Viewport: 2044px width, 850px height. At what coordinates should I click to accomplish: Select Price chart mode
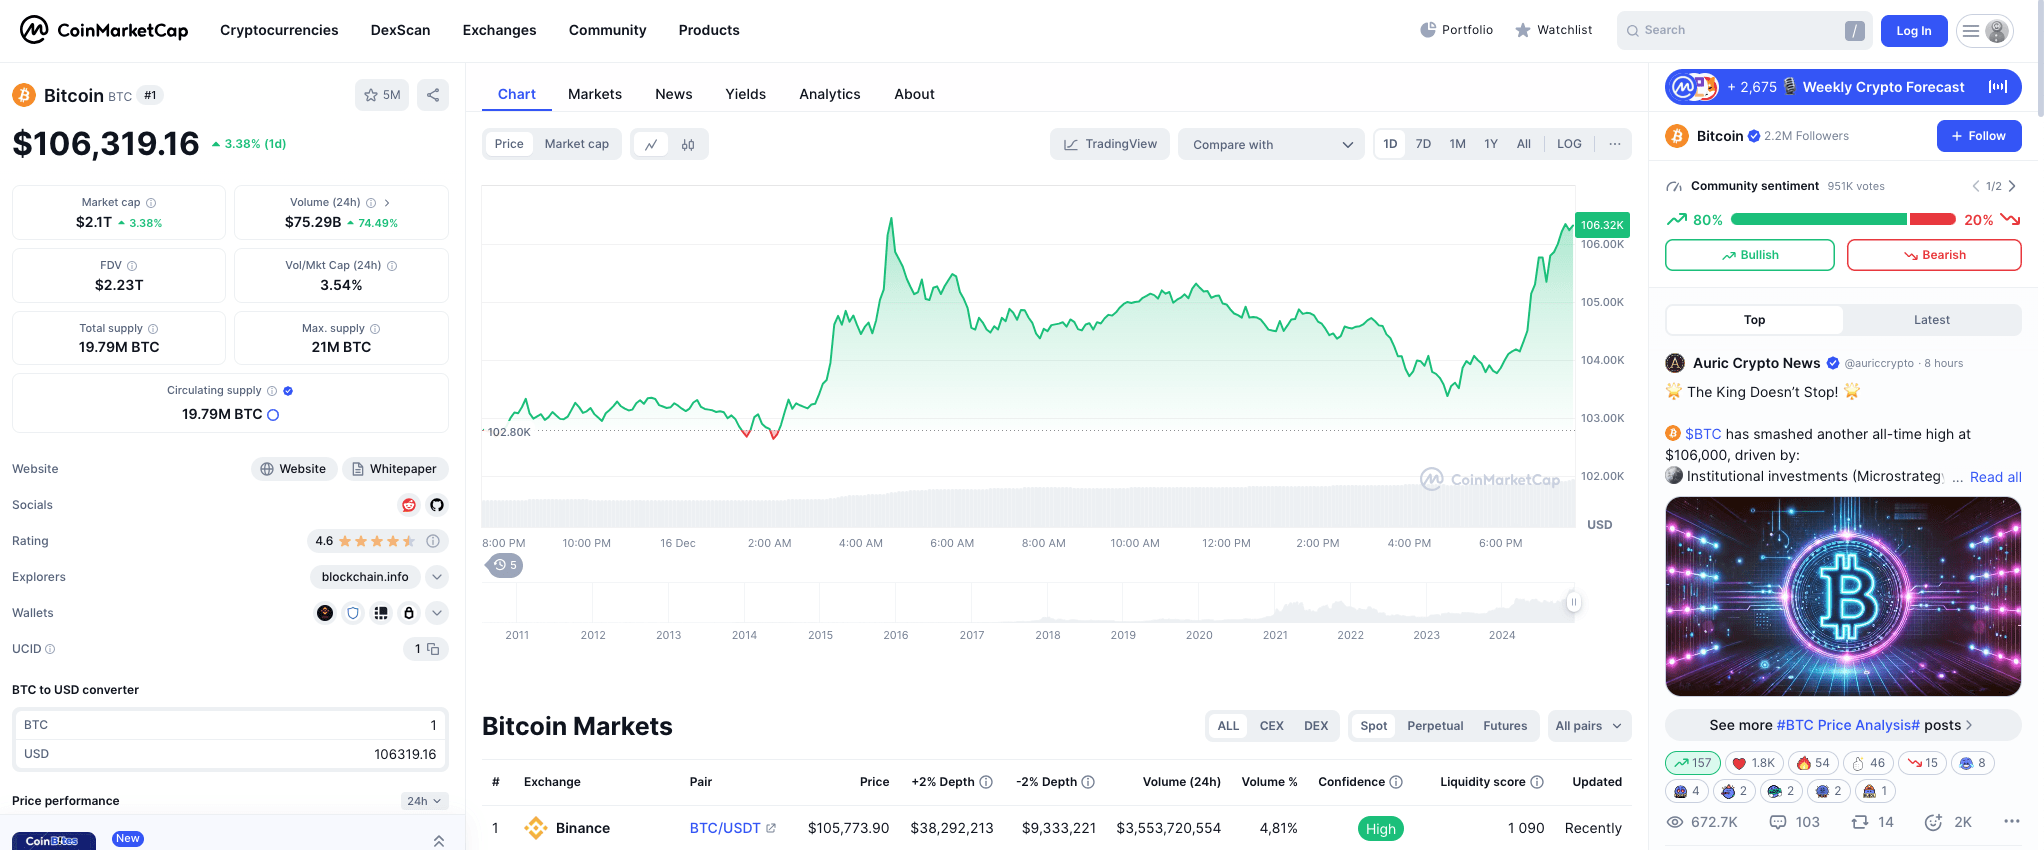coord(509,144)
